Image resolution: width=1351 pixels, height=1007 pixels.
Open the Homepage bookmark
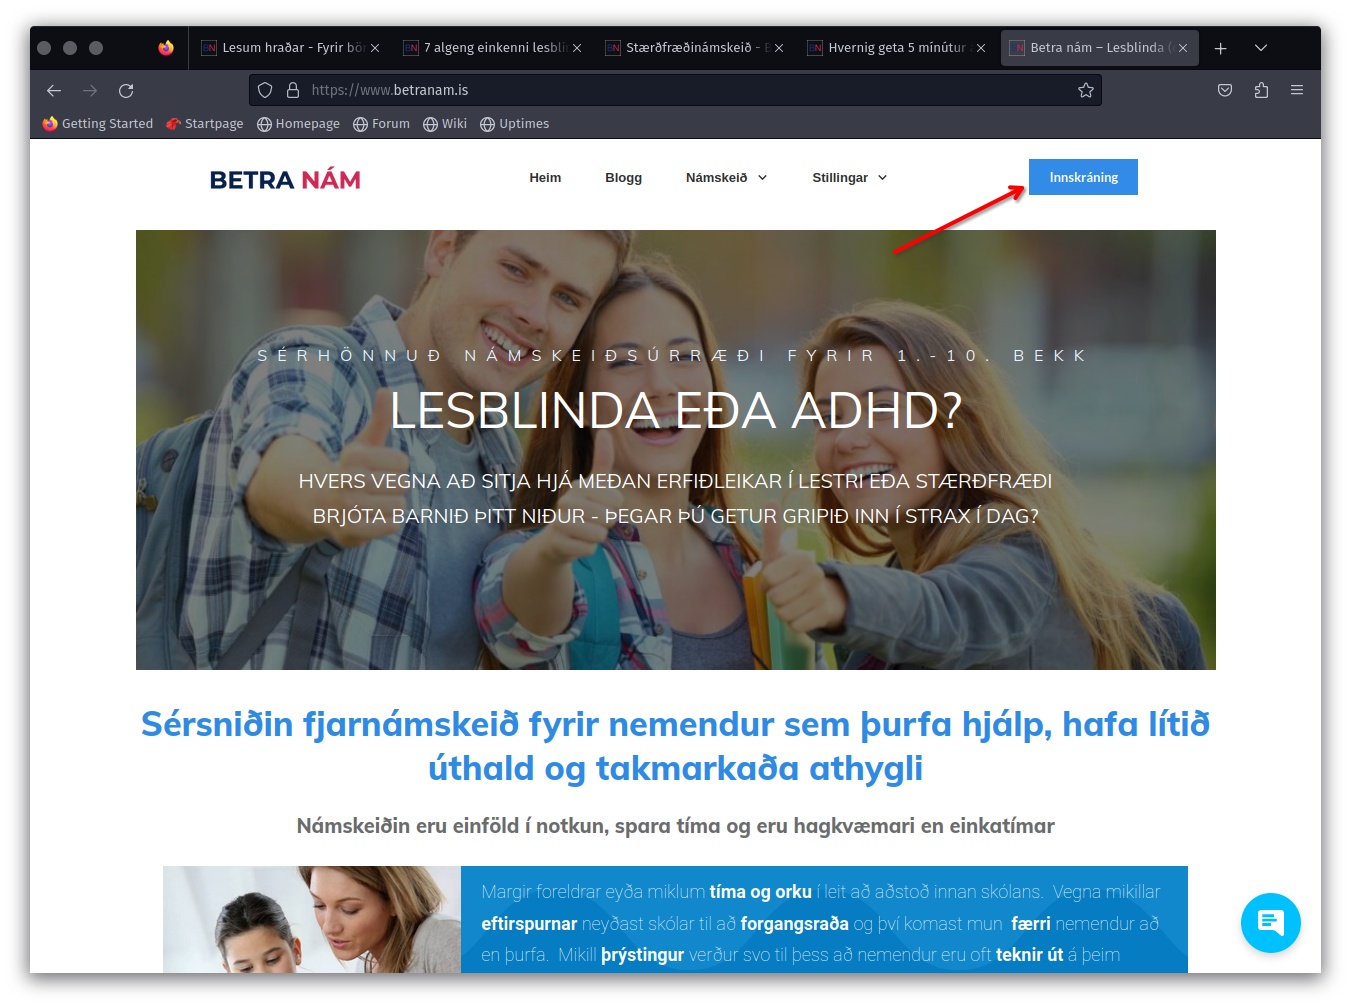point(298,124)
